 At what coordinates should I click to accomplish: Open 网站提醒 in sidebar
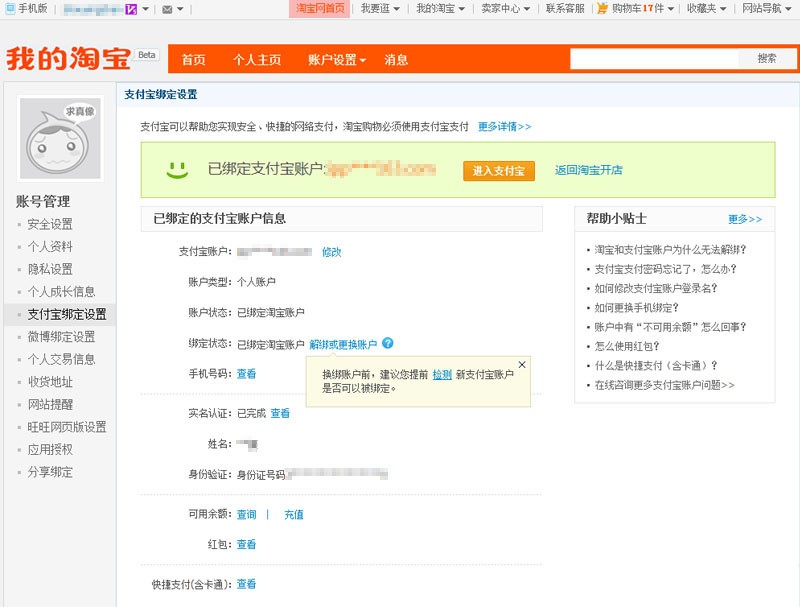tap(50, 404)
